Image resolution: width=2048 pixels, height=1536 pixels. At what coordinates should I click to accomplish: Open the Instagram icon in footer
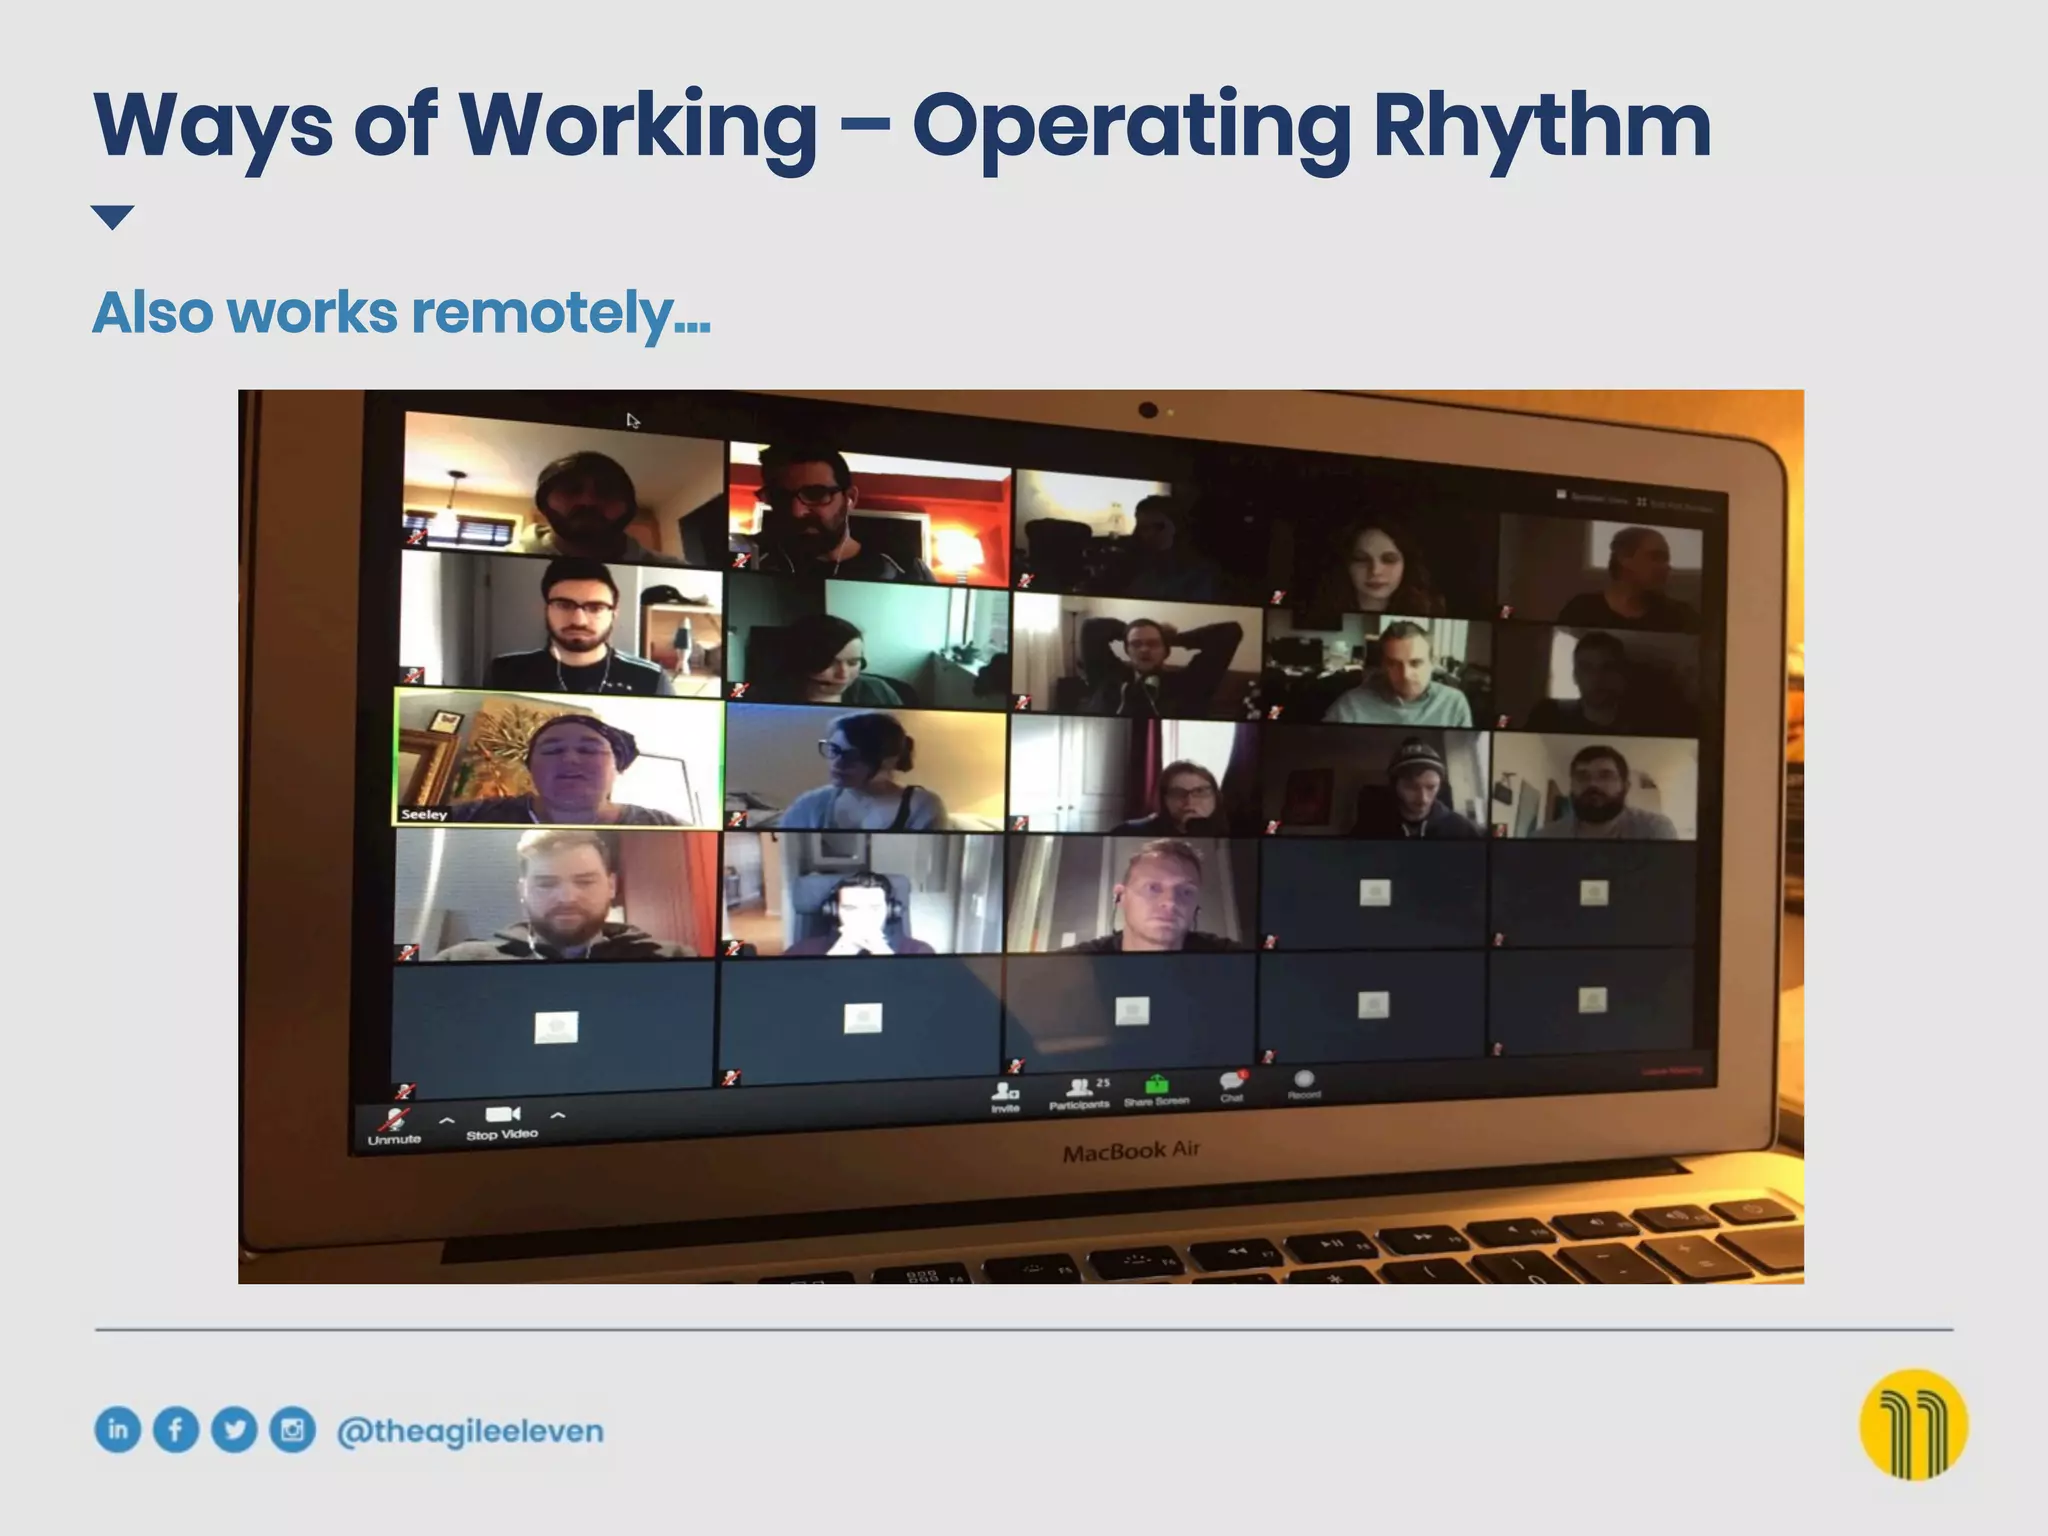pyautogui.click(x=292, y=1430)
